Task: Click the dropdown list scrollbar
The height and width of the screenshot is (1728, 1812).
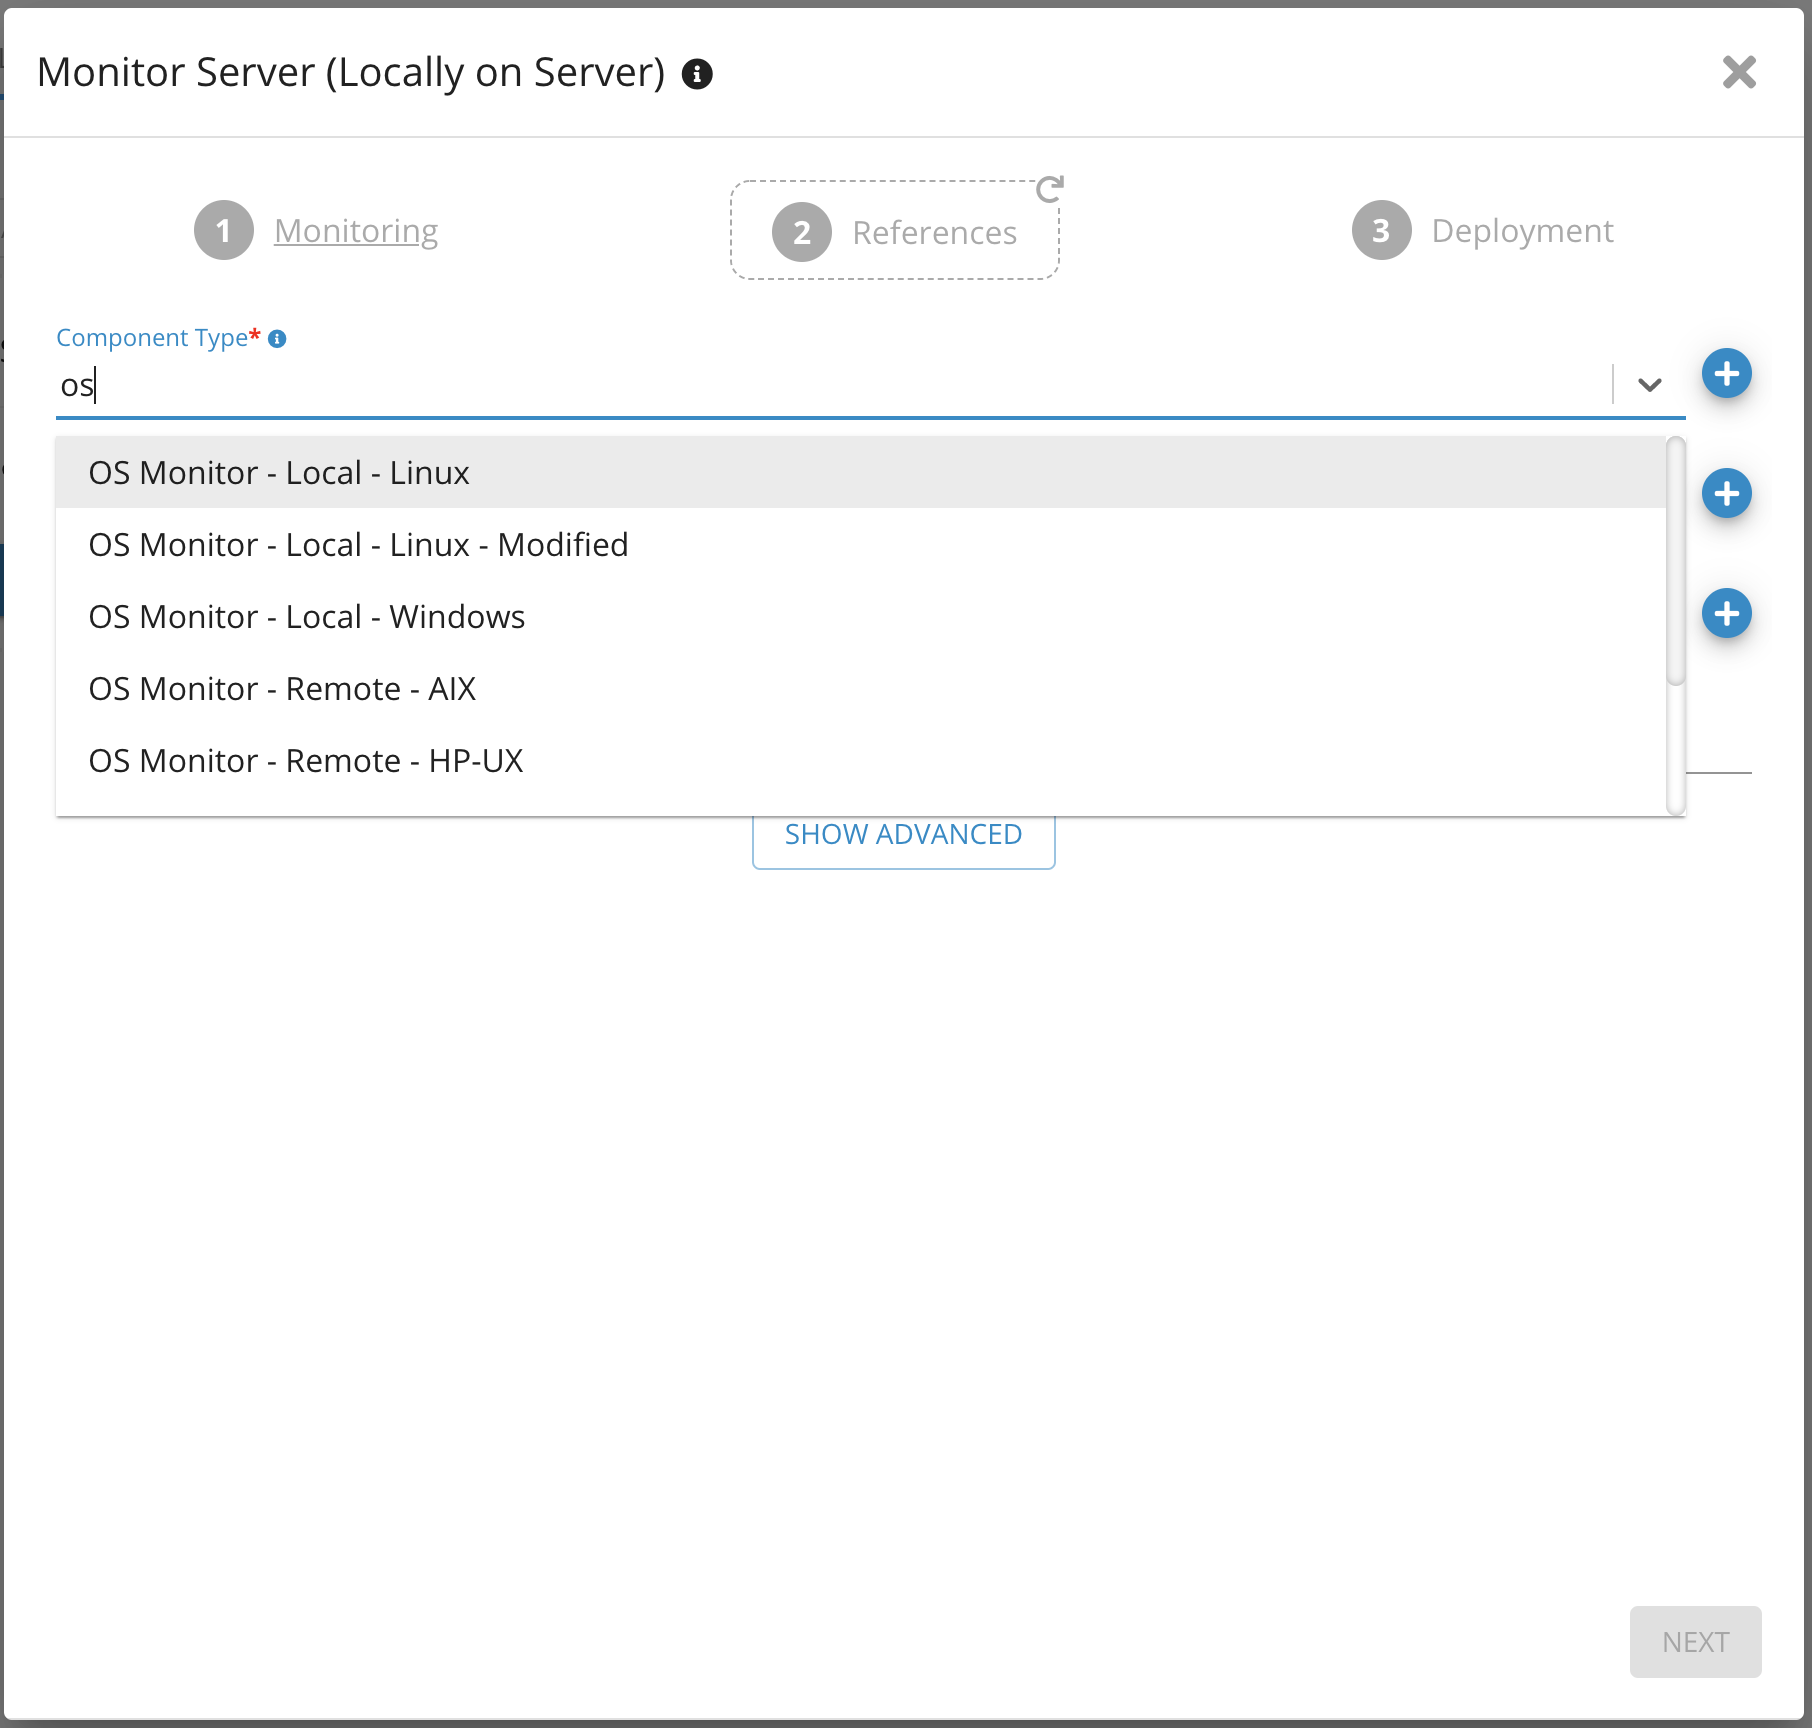Action: tap(1676, 561)
